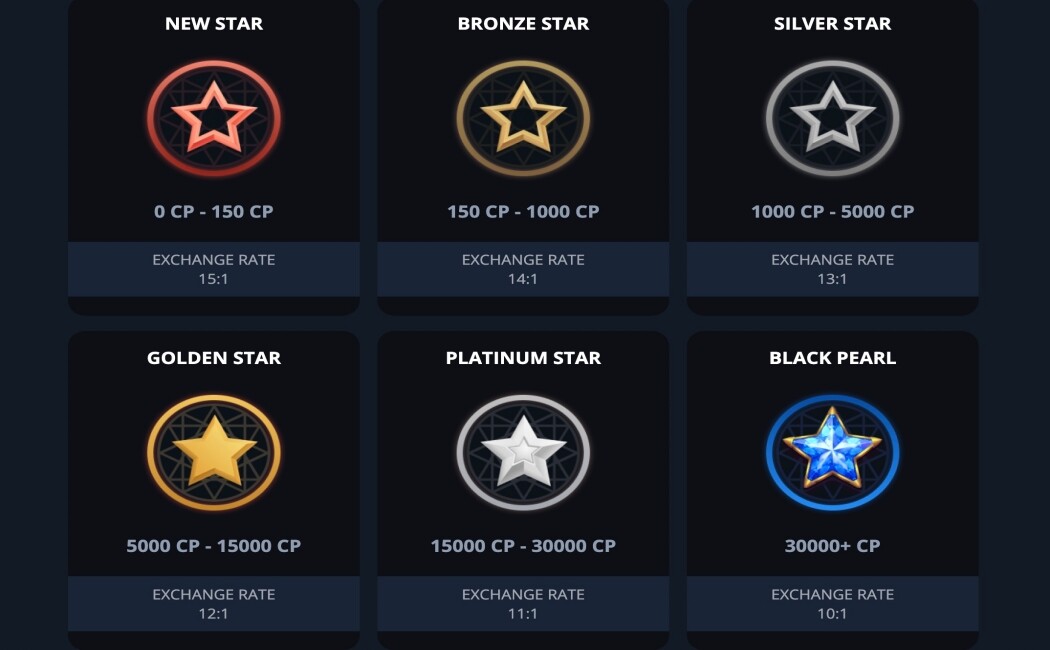Click the Bronze Star badge icon
1050x650 pixels.
coord(523,118)
